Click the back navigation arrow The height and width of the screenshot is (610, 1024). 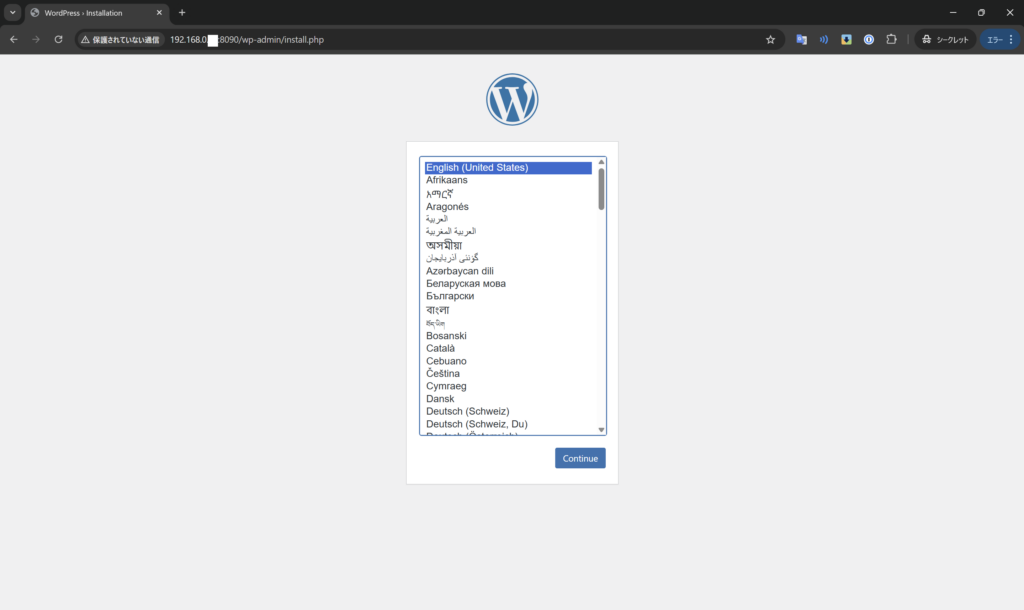click(x=12, y=39)
